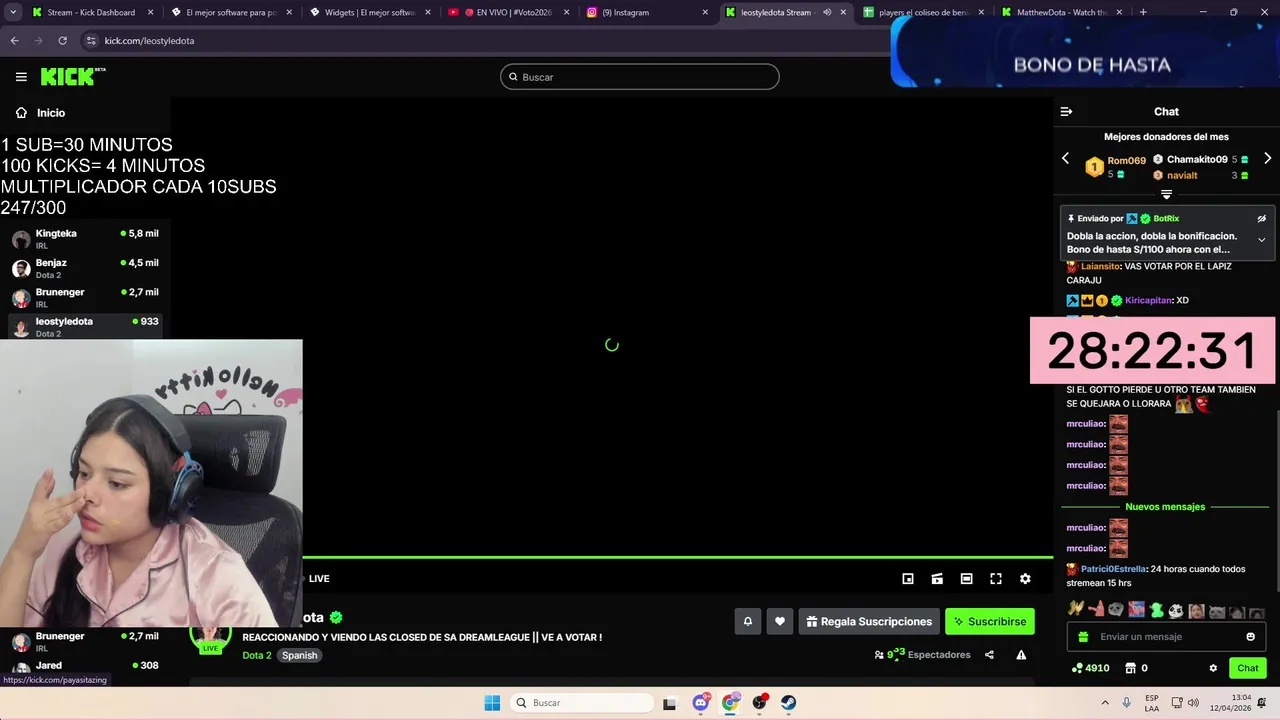
Task: Open the clip creation icon
Action: point(937,579)
